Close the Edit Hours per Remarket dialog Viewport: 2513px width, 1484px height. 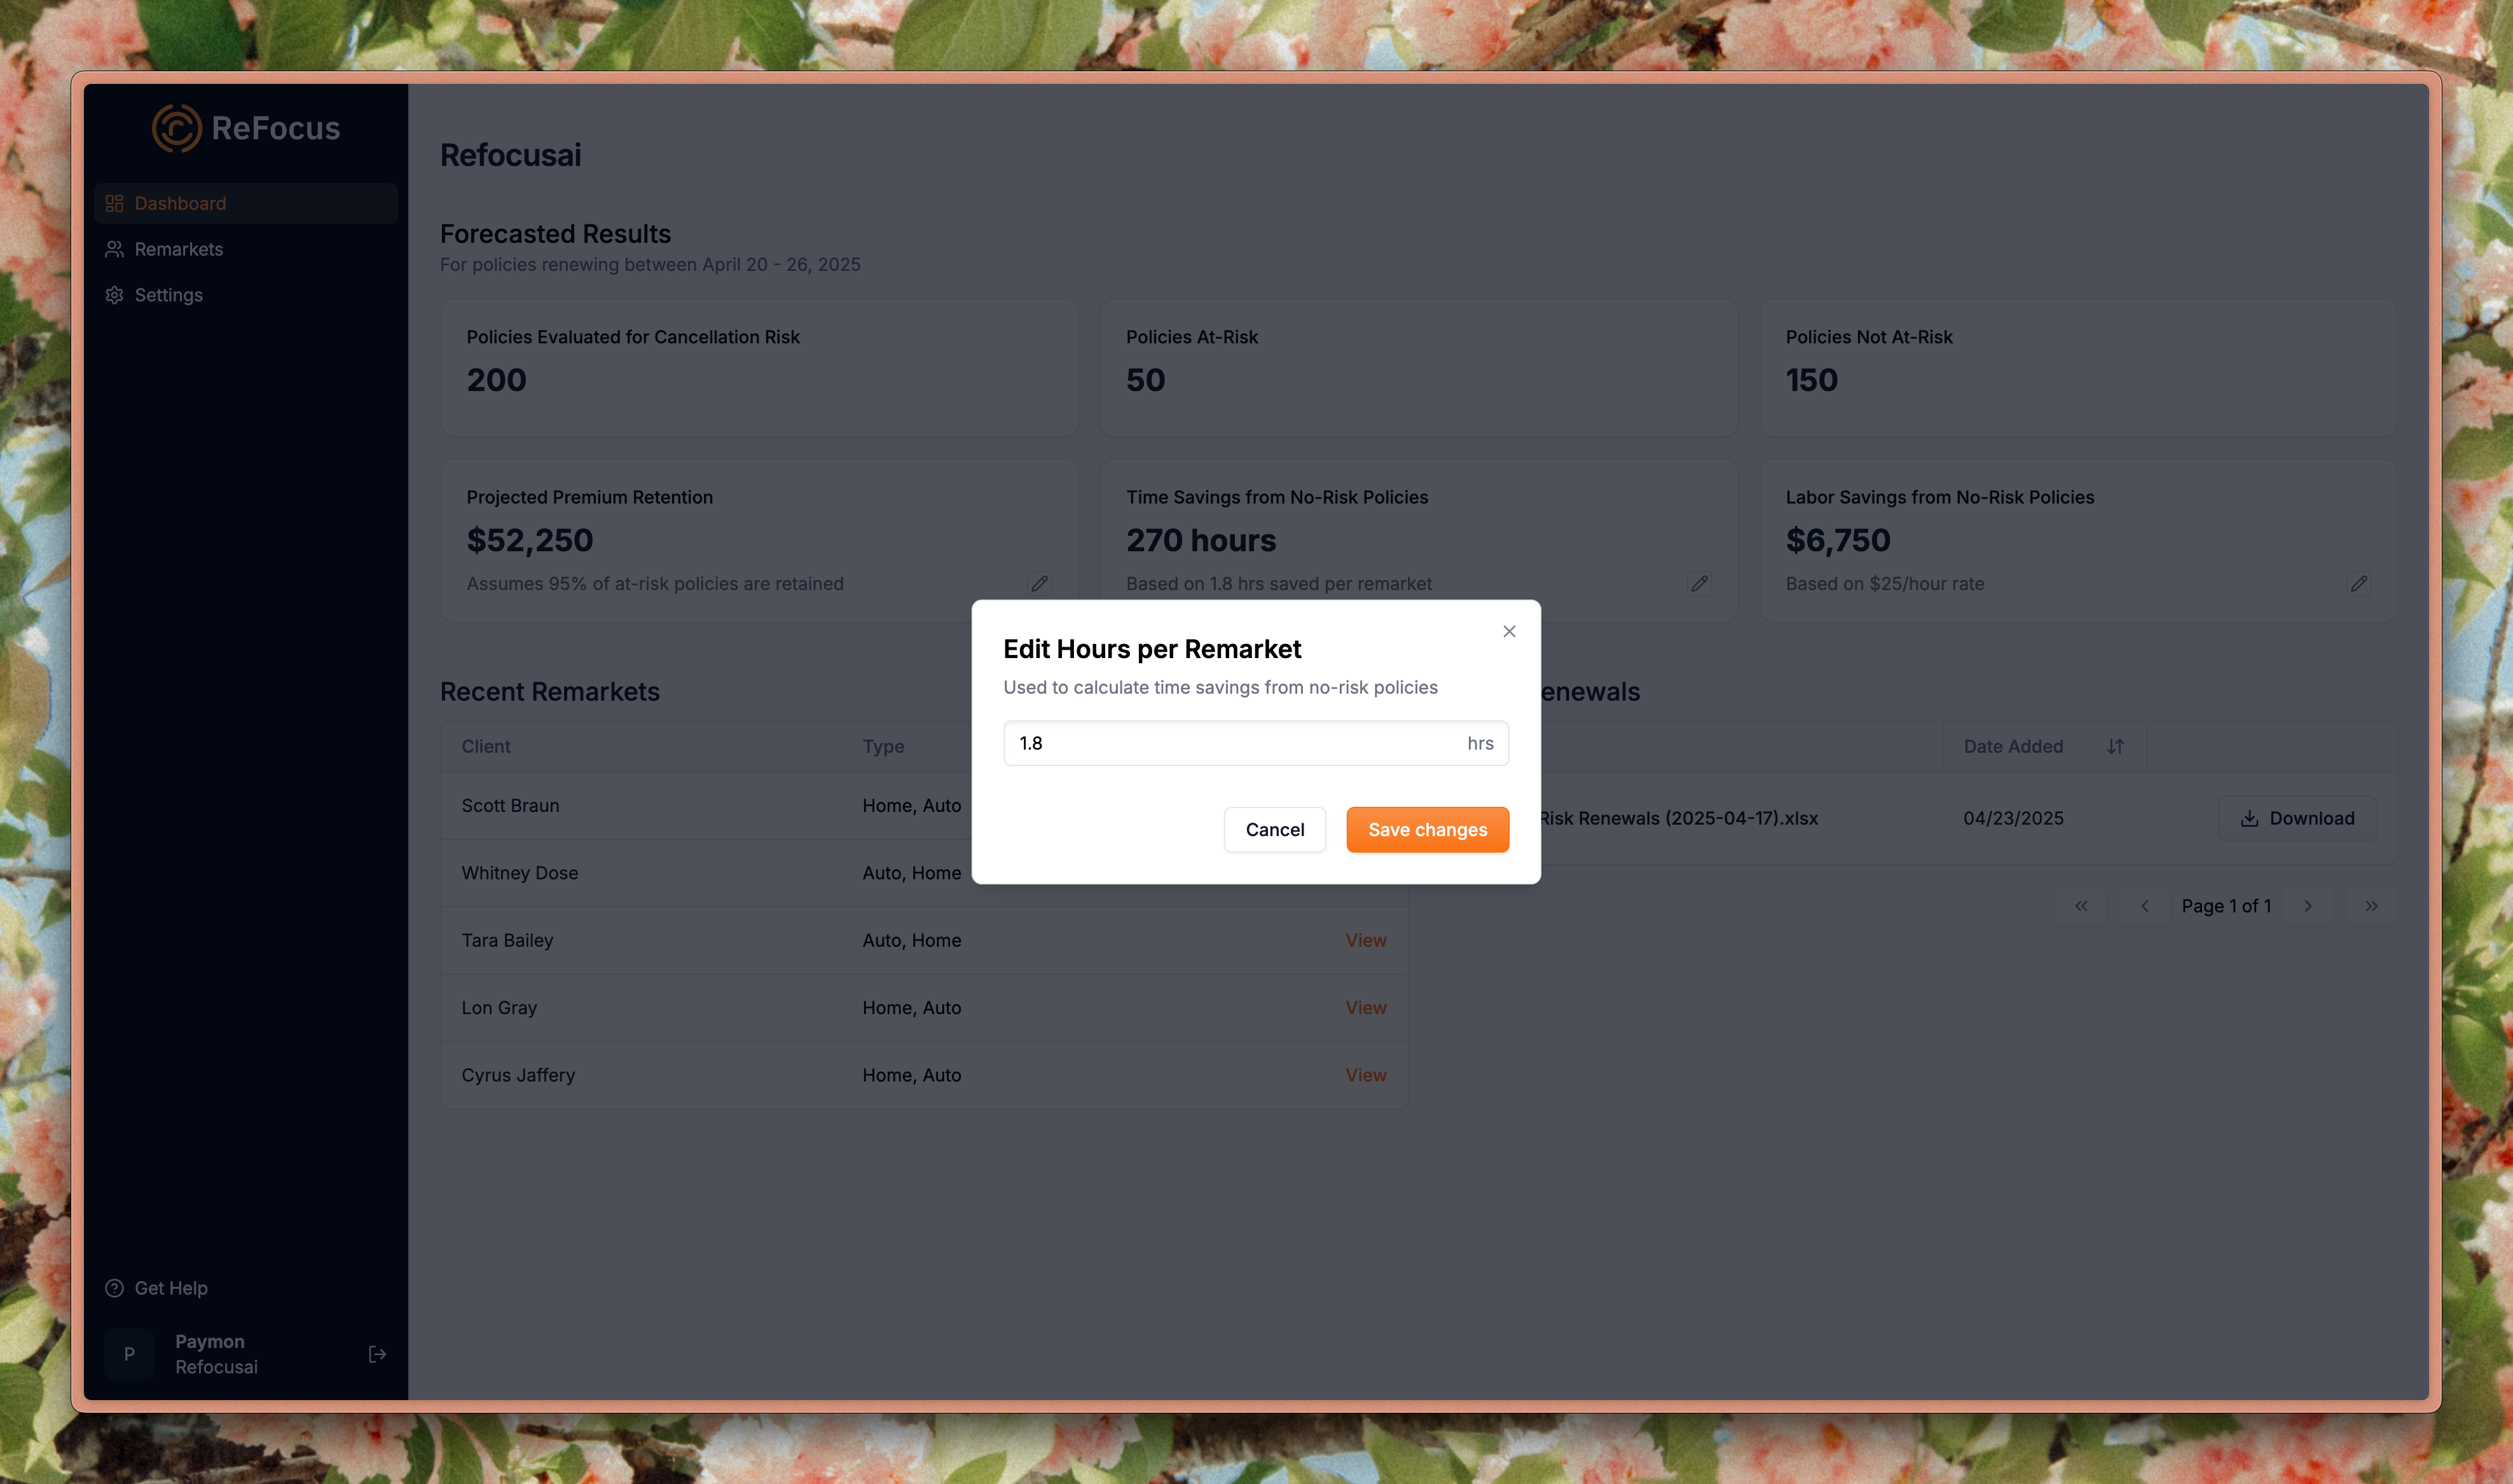point(1509,631)
